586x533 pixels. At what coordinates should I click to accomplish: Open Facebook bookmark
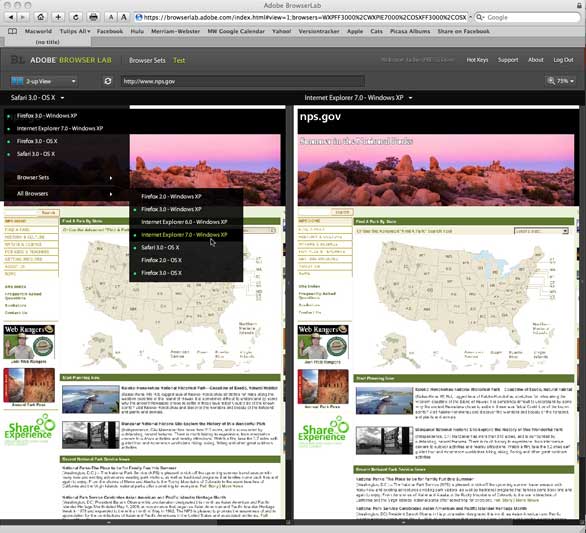coord(110,31)
